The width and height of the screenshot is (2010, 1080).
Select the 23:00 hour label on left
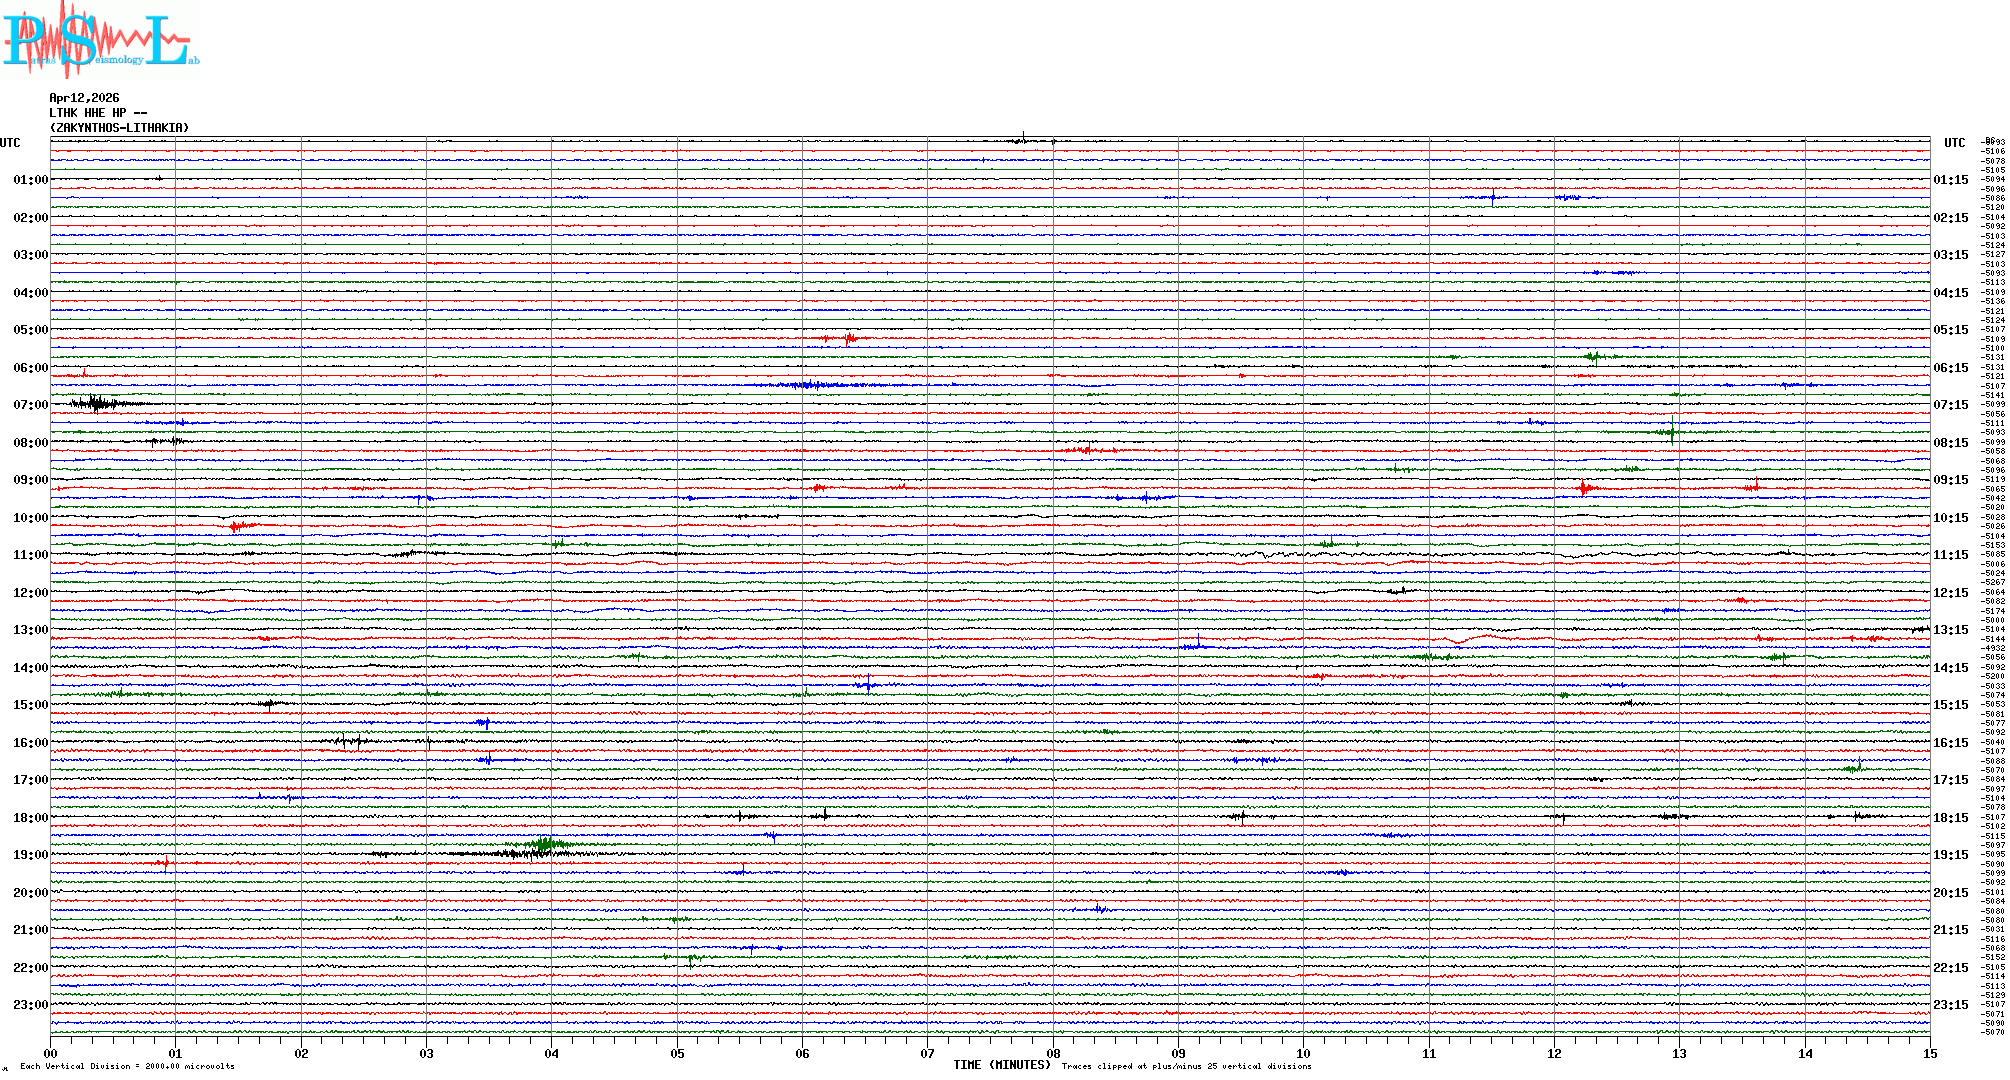30,1005
